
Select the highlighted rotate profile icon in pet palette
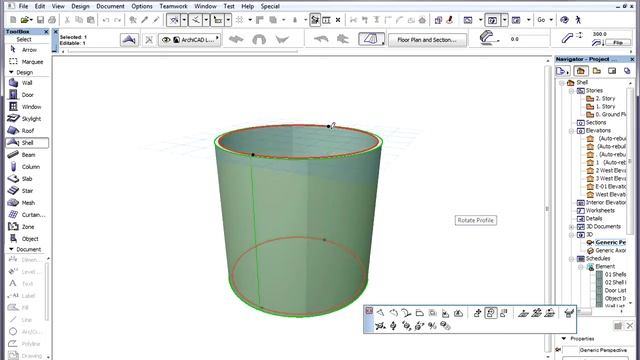click(491, 313)
